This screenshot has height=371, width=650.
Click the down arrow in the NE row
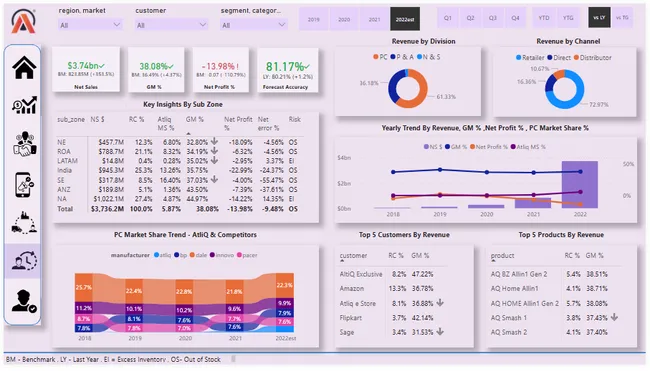[214, 141]
